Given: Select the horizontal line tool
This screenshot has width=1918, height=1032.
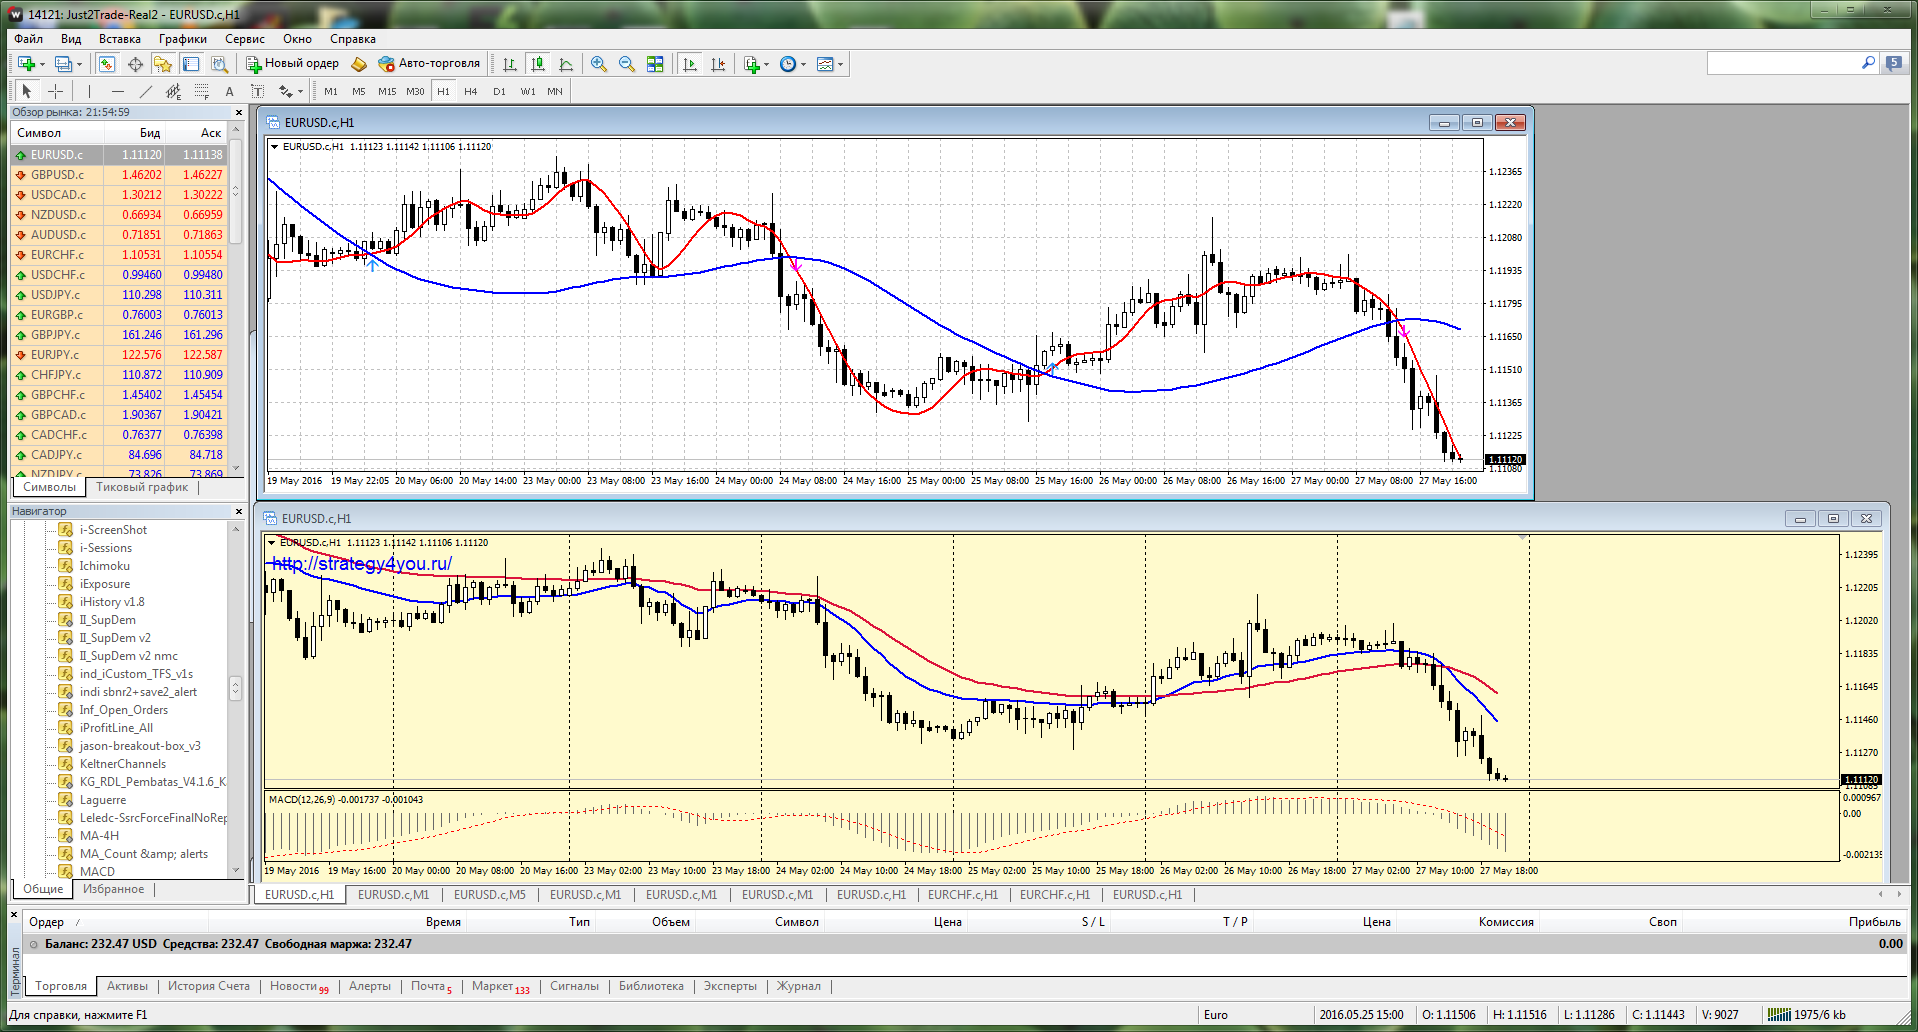Looking at the screenshot, I should (117, 91).
